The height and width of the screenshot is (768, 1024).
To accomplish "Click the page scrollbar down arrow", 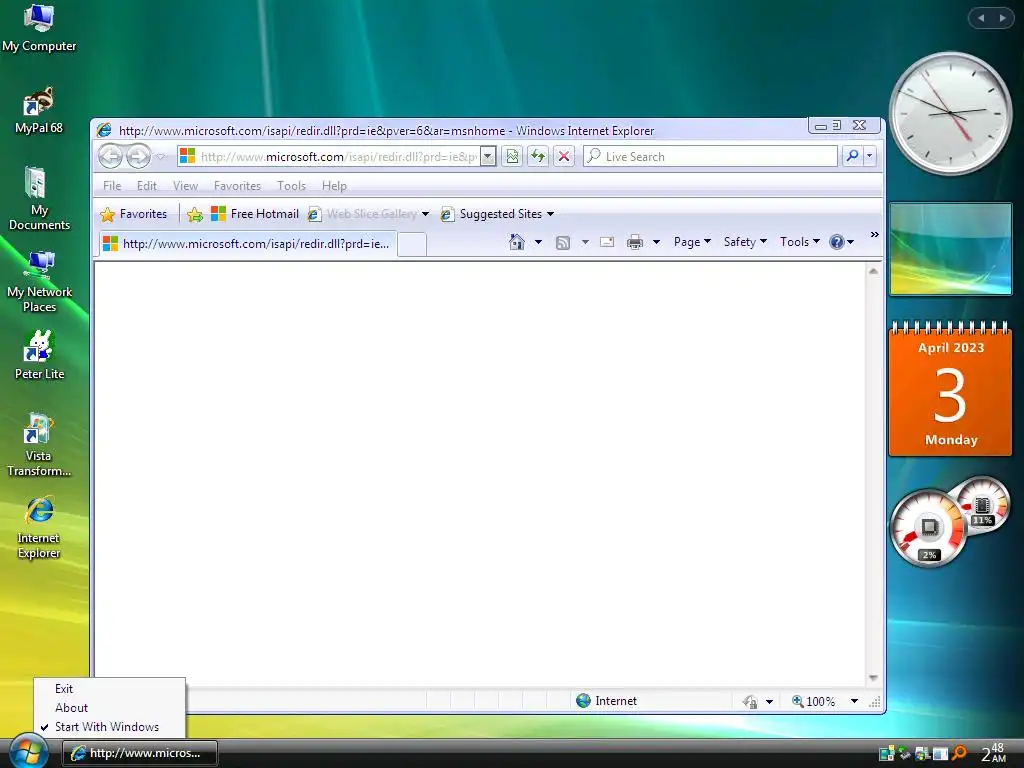I will point(873,678).
